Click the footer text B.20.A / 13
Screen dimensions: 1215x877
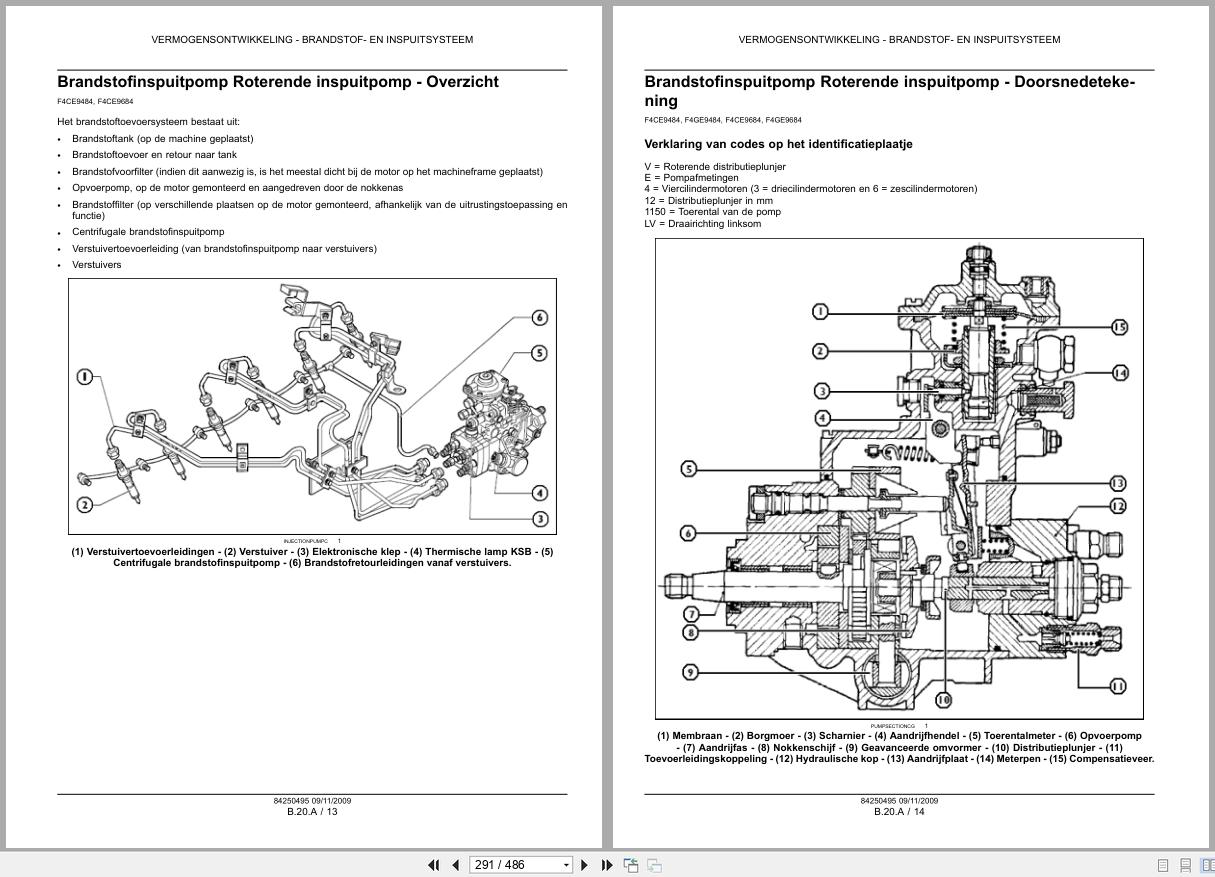point(311,811)
